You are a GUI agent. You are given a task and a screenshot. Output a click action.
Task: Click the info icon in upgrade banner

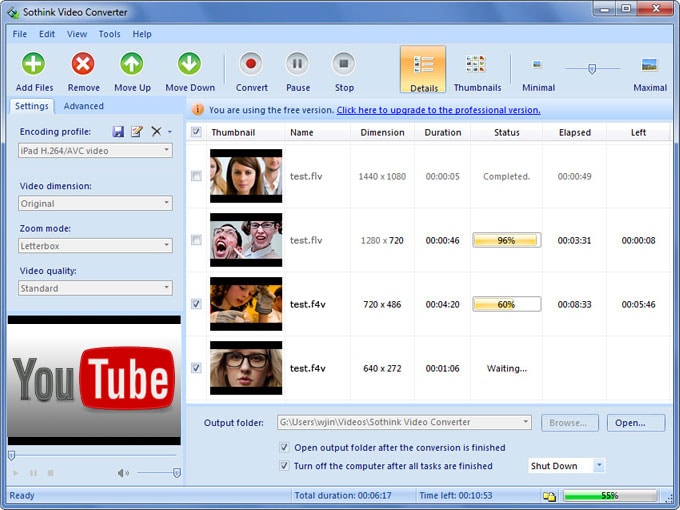(198, 109)
